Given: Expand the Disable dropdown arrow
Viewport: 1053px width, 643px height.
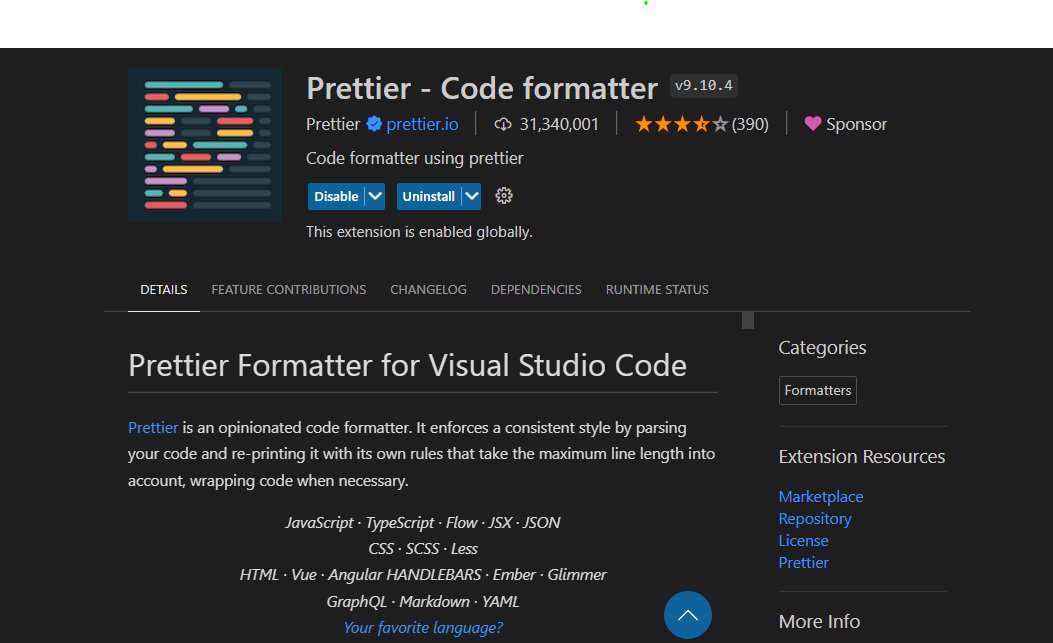Looking at the screenshot, I should pos(375,196).
